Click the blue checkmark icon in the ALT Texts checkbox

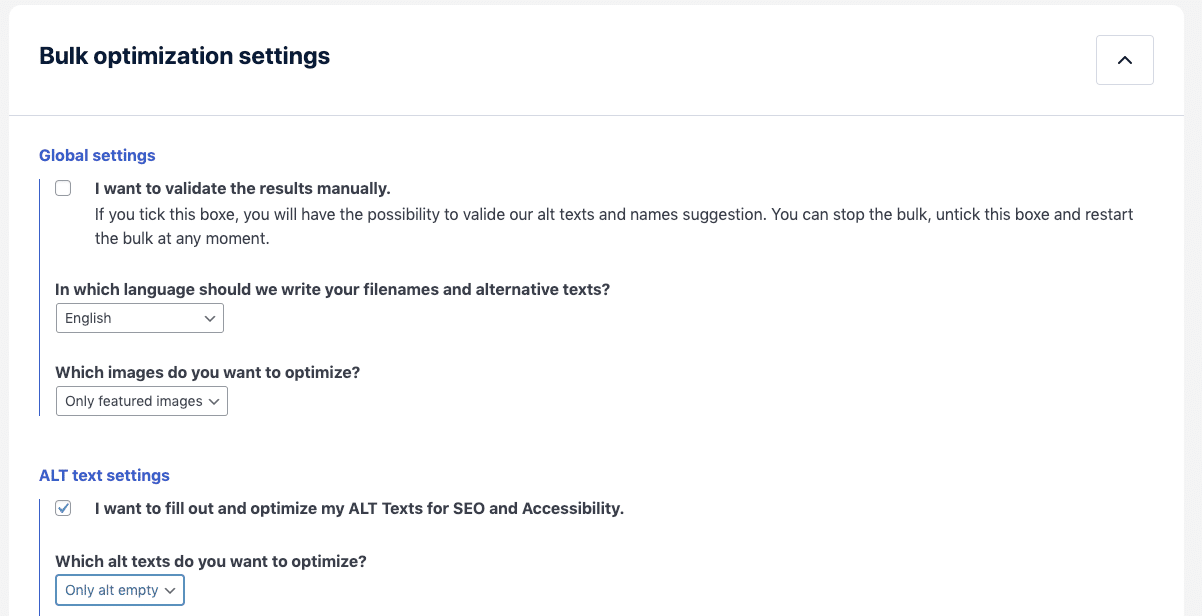(x=63, y=508)
